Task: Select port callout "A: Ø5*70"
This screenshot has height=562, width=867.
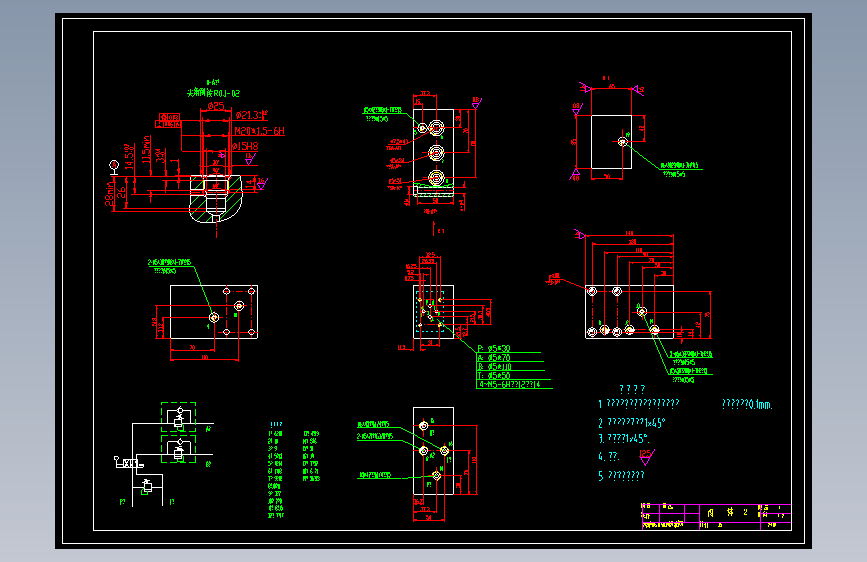Action: tap(494, 357)
